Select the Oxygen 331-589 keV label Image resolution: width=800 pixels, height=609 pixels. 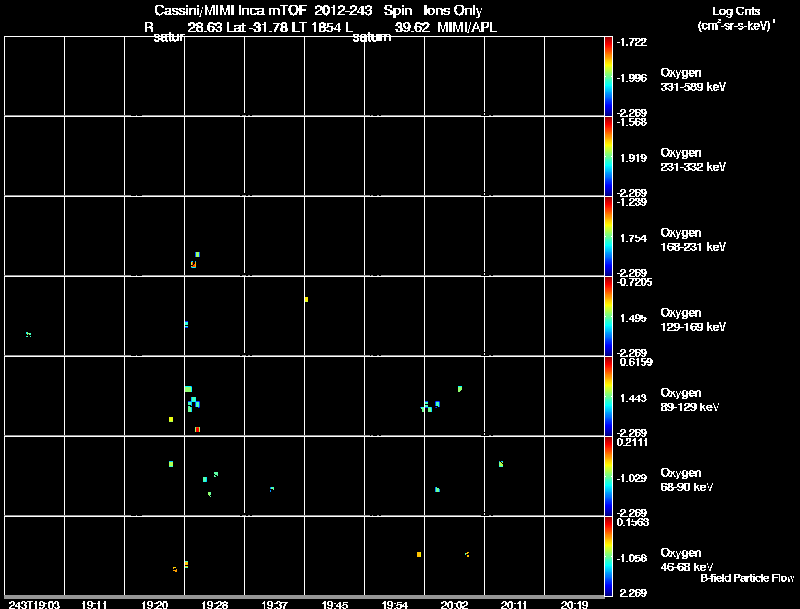[x=693, y=80]
